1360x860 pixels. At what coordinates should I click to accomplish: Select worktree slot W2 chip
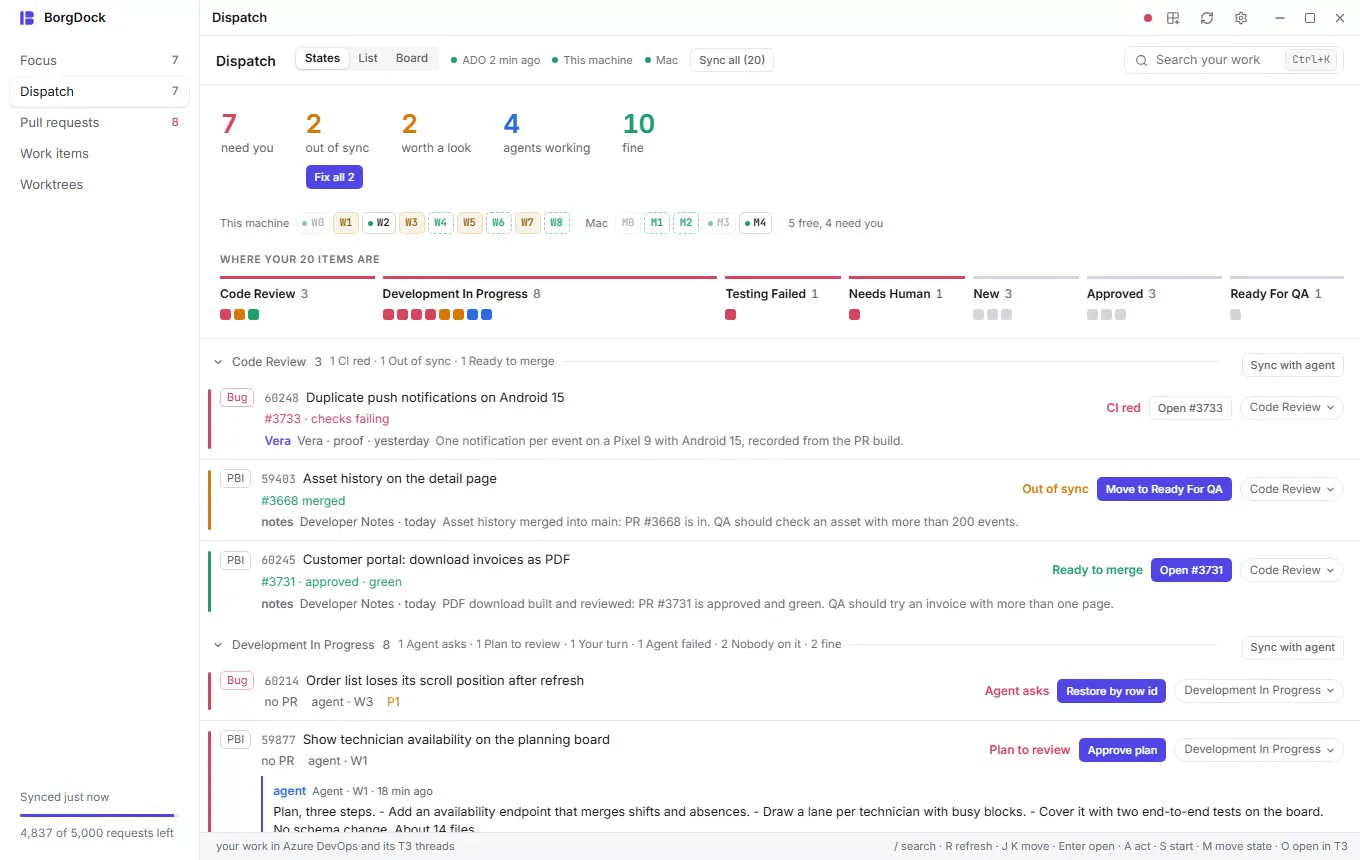click(378, 223)
